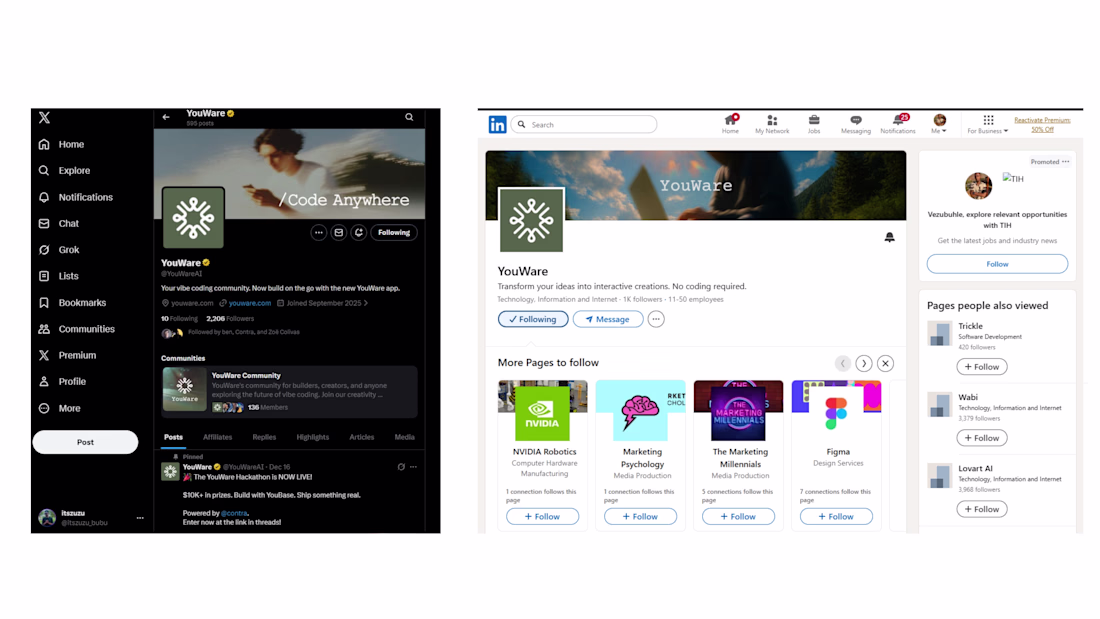
Task: Click the Following button on the X profile
Action: [x=394, y=232]
